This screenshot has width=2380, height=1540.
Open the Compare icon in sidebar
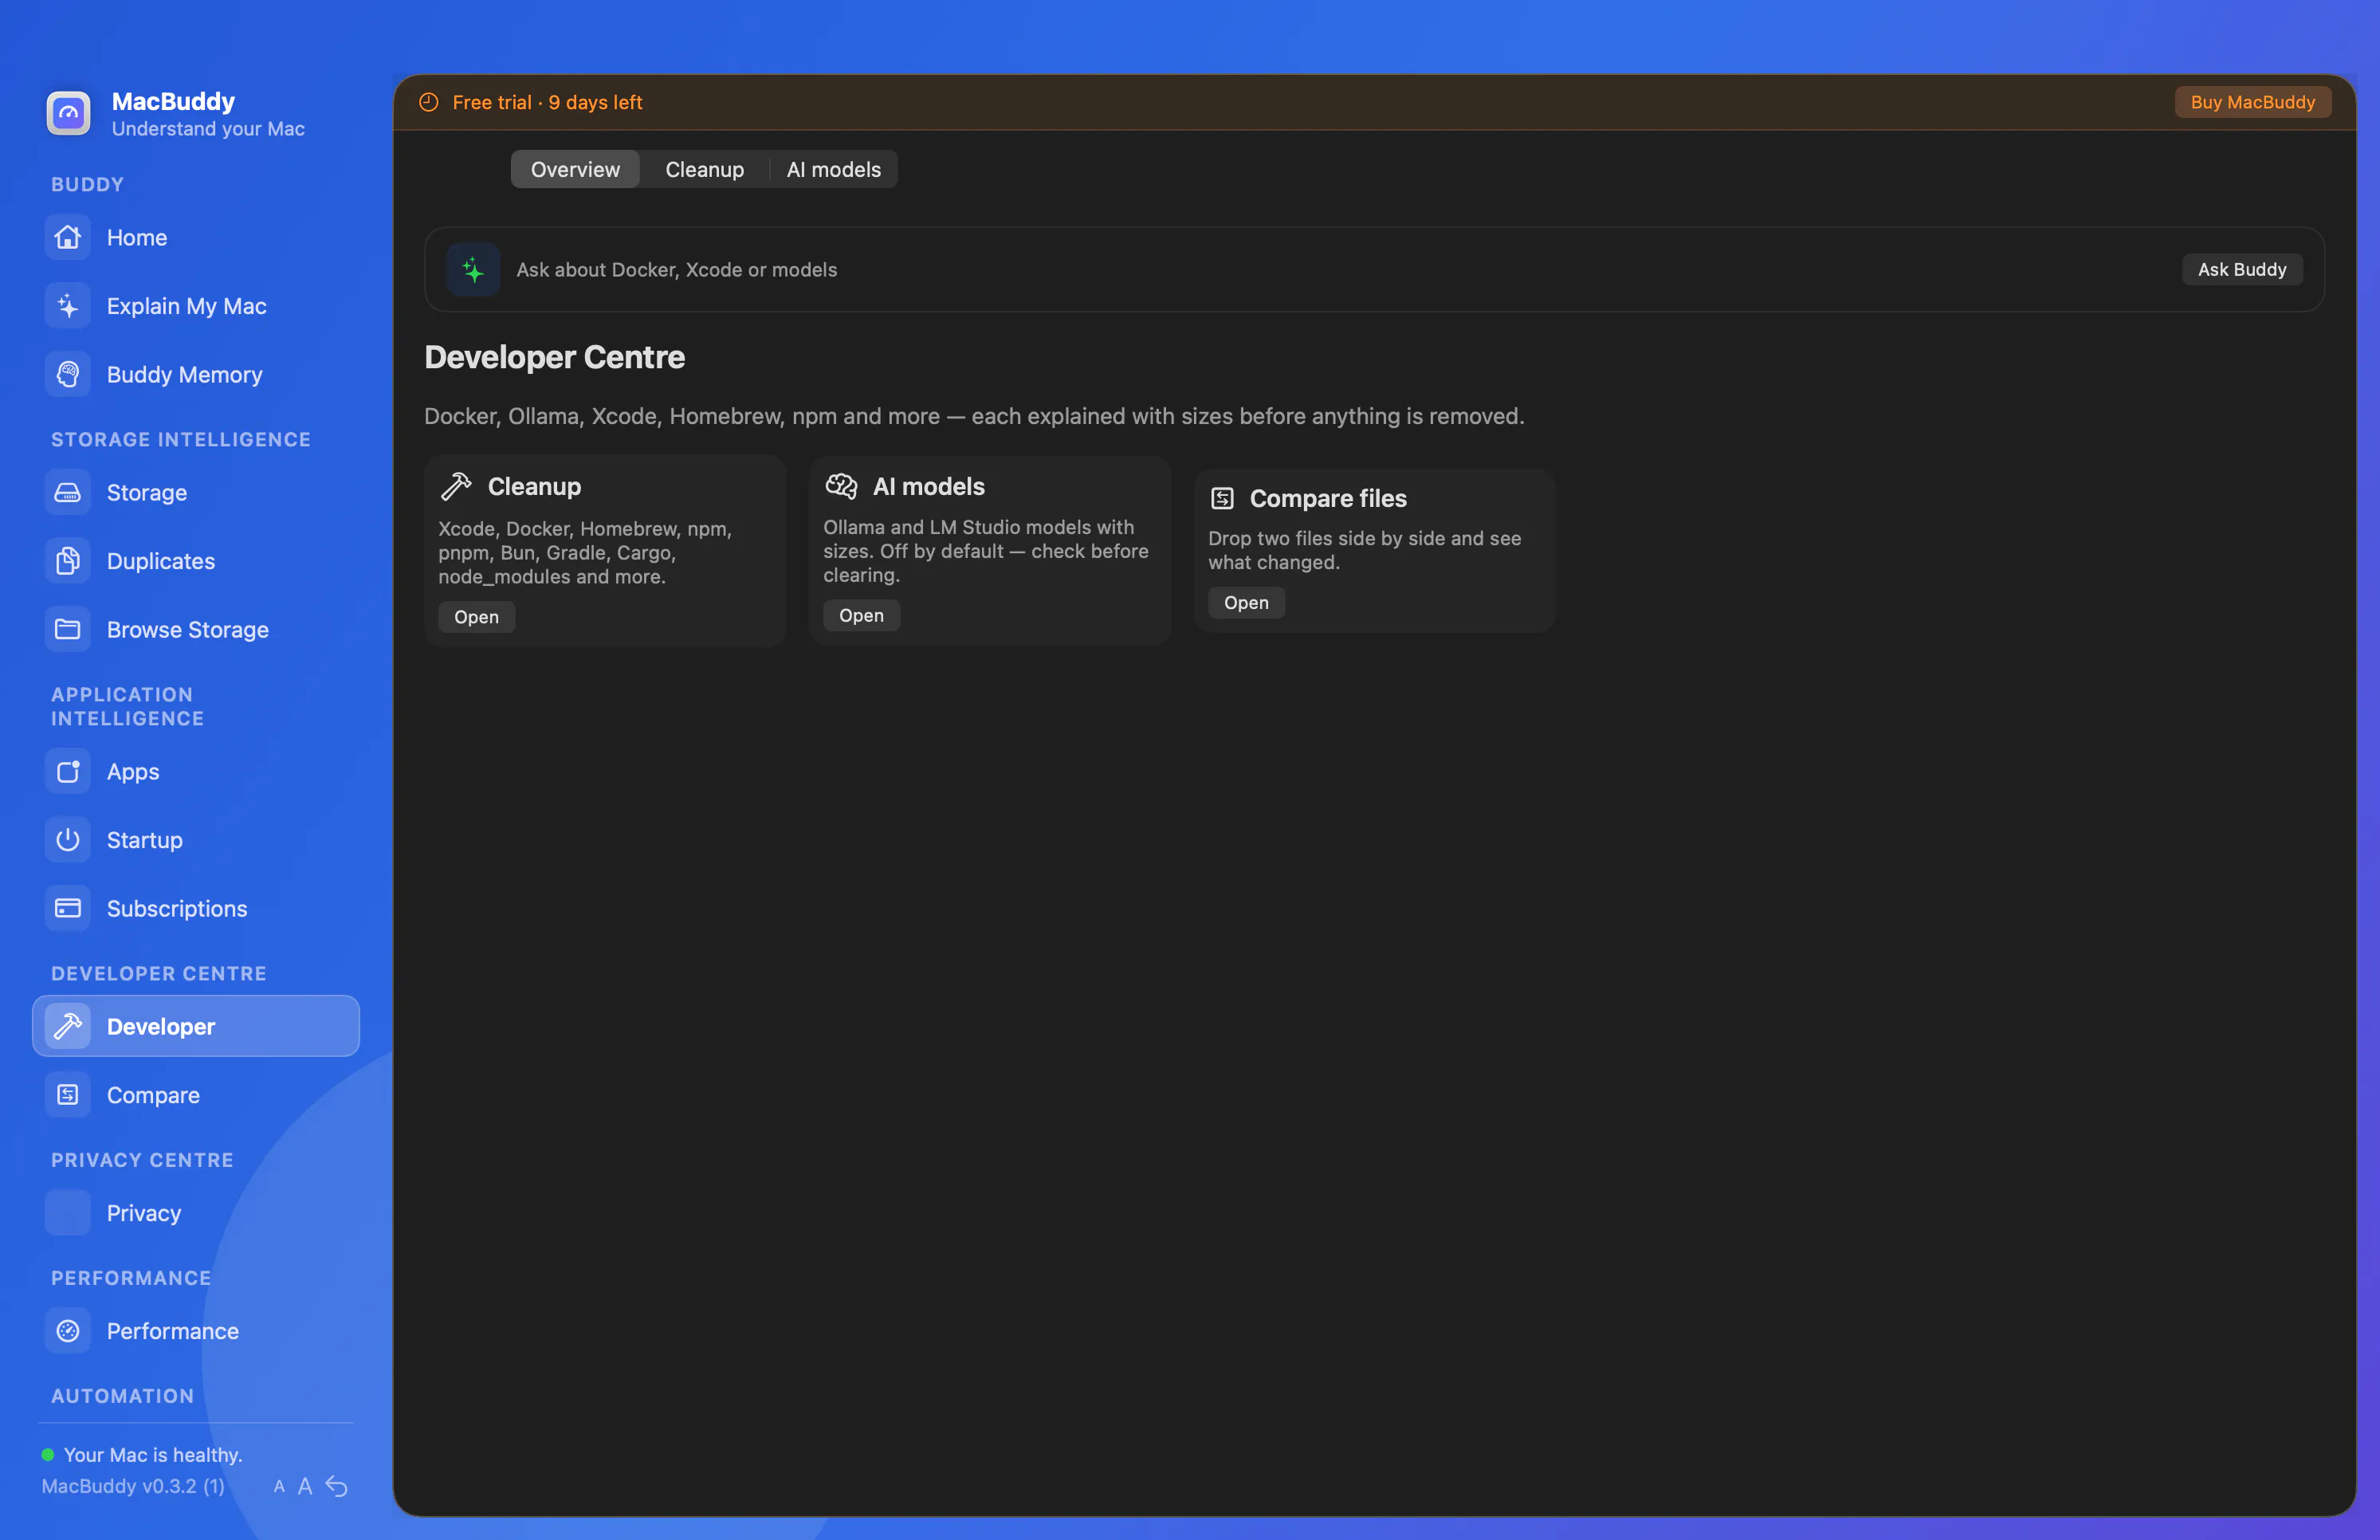pyautogui.click(x=68, y=1095)
